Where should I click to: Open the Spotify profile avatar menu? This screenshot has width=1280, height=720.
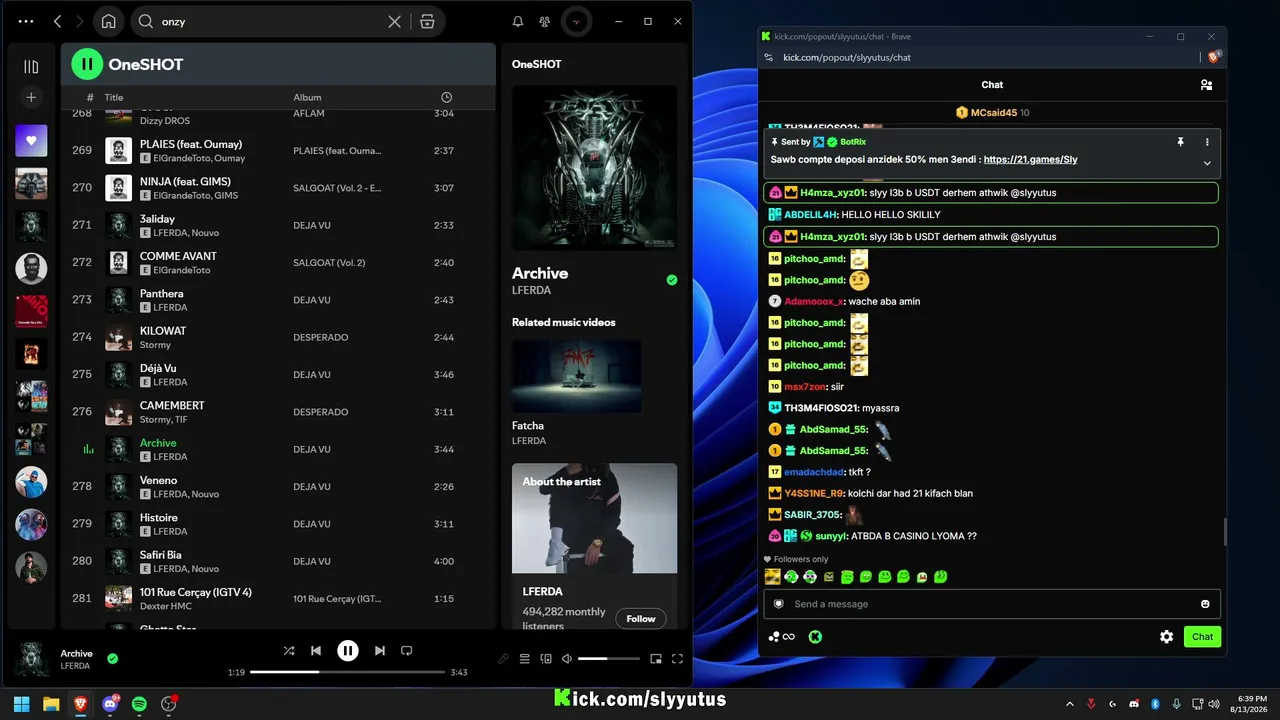tap(576, 21)
